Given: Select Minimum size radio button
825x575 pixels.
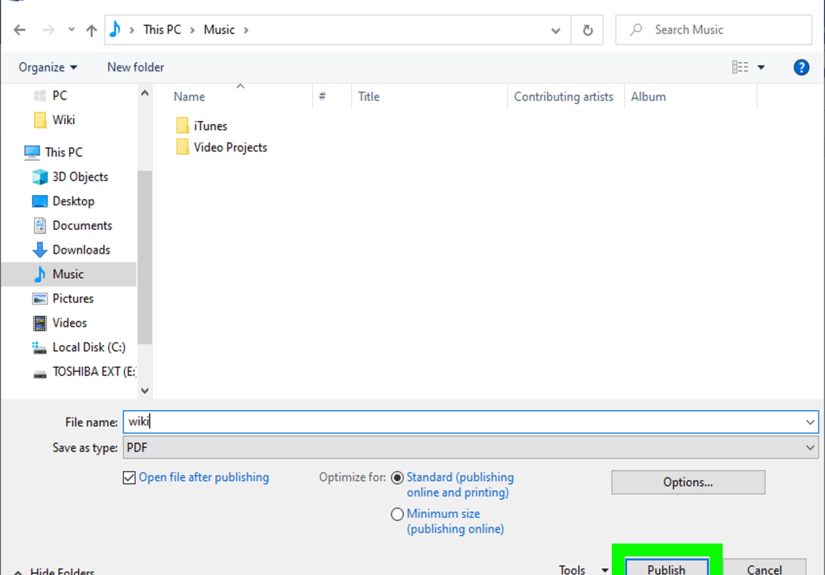Looking at the screenshot, I should (397, 514).
